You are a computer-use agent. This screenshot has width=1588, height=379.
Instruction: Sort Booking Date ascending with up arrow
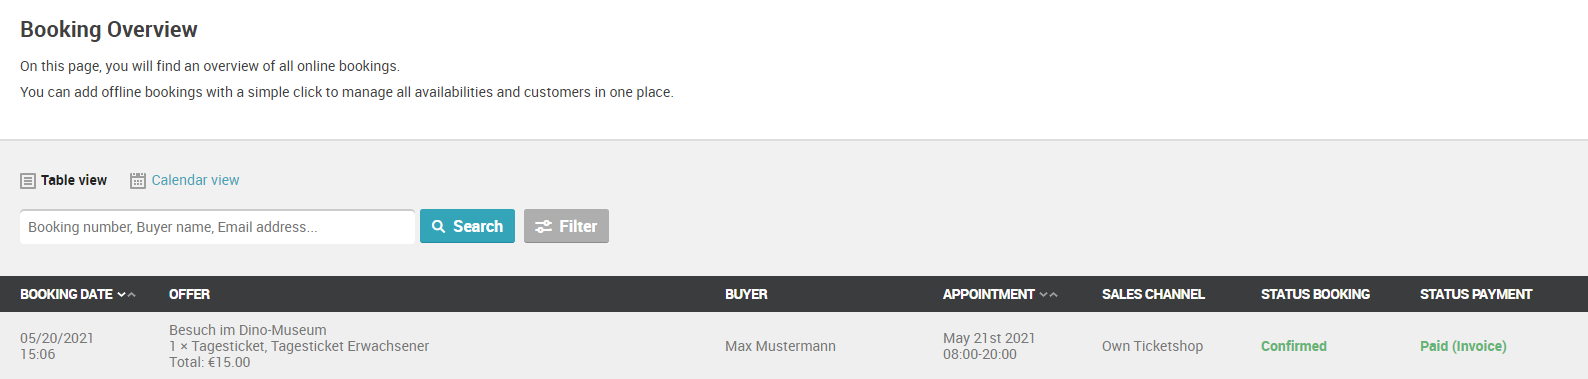(x=131, y=295)
